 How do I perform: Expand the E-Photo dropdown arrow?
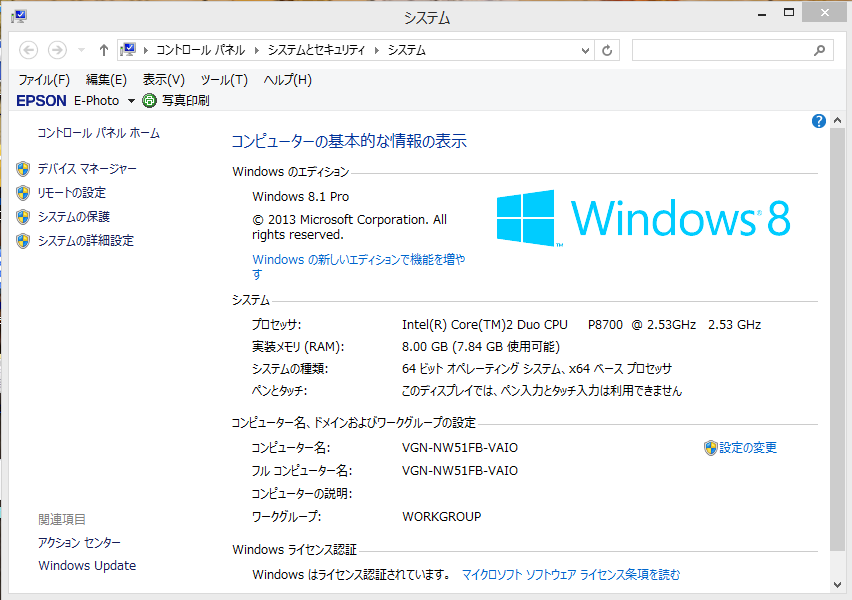[x=131, y=101]
